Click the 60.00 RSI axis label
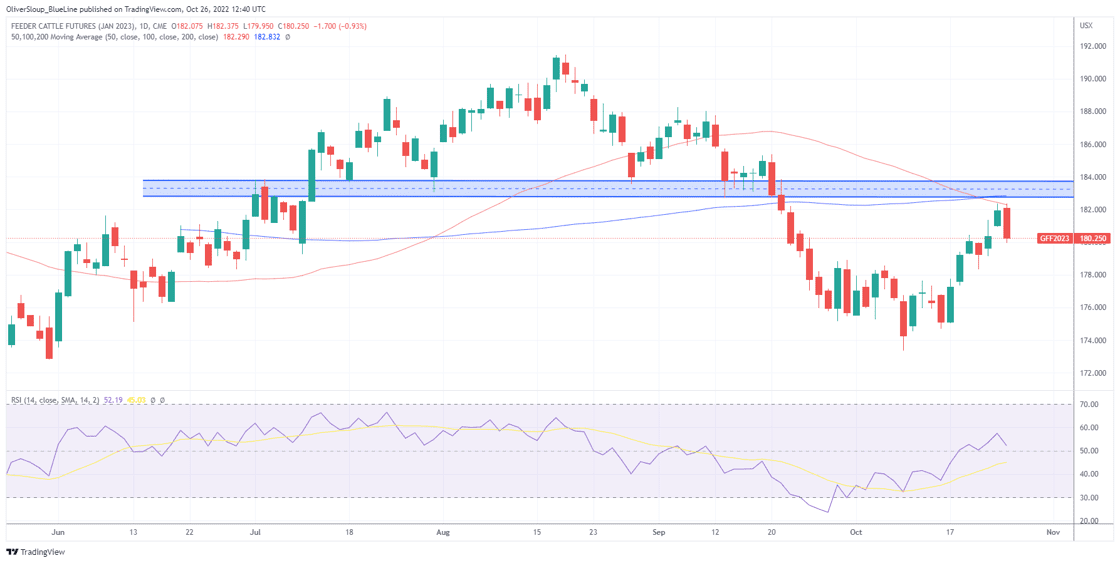The height and width of the screenshot is (563, 1120). [1089, 428]
